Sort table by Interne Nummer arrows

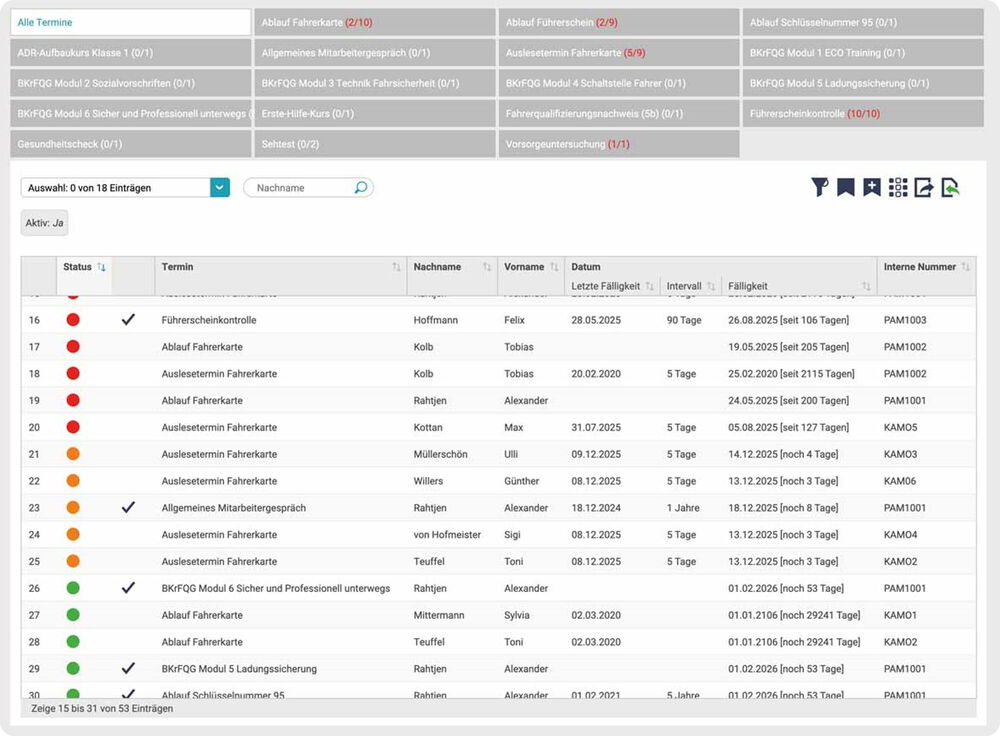(x=965, y=267)
